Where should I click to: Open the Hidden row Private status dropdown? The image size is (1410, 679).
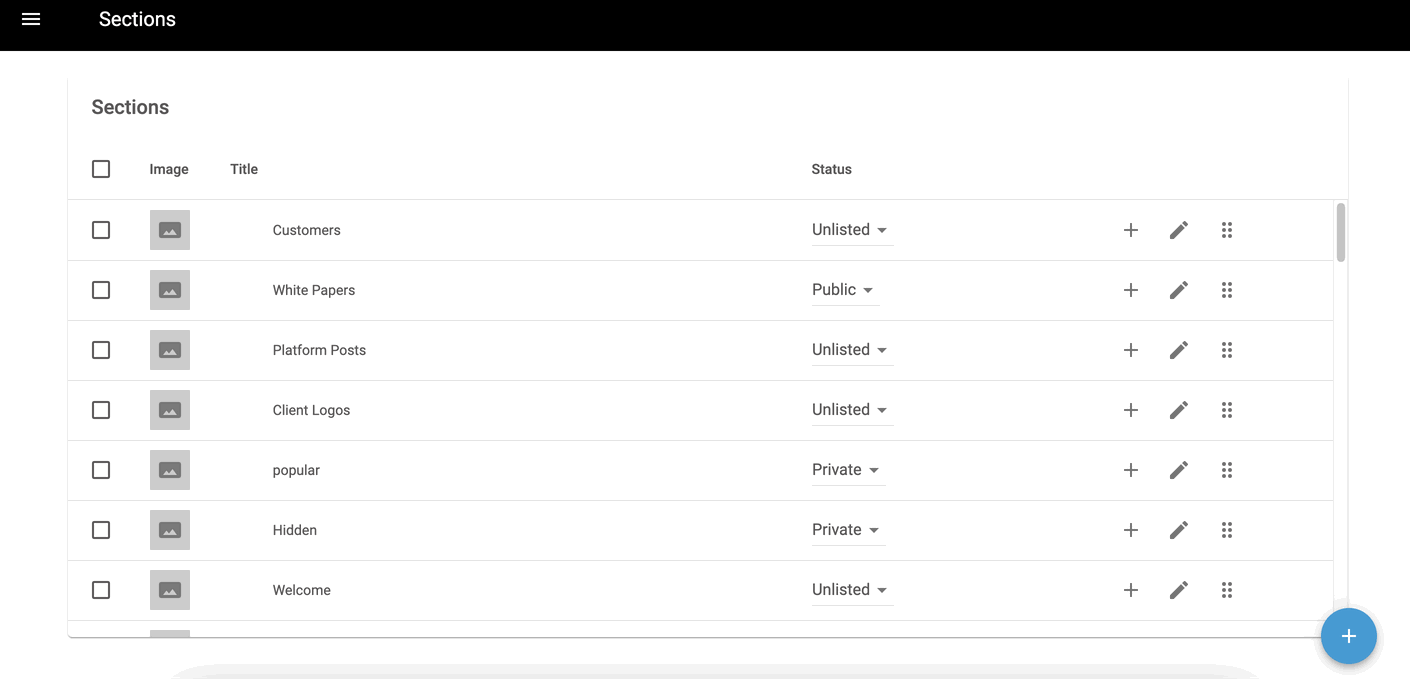[x=846, y=530]
